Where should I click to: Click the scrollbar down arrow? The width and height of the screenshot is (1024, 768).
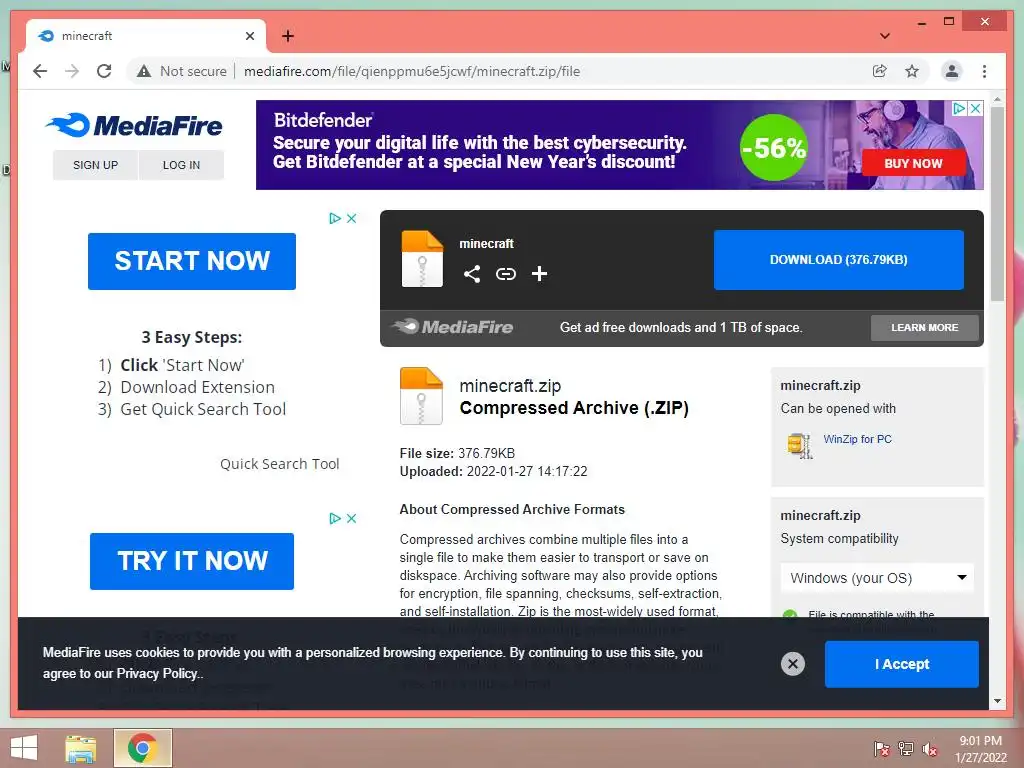(997, 701)
